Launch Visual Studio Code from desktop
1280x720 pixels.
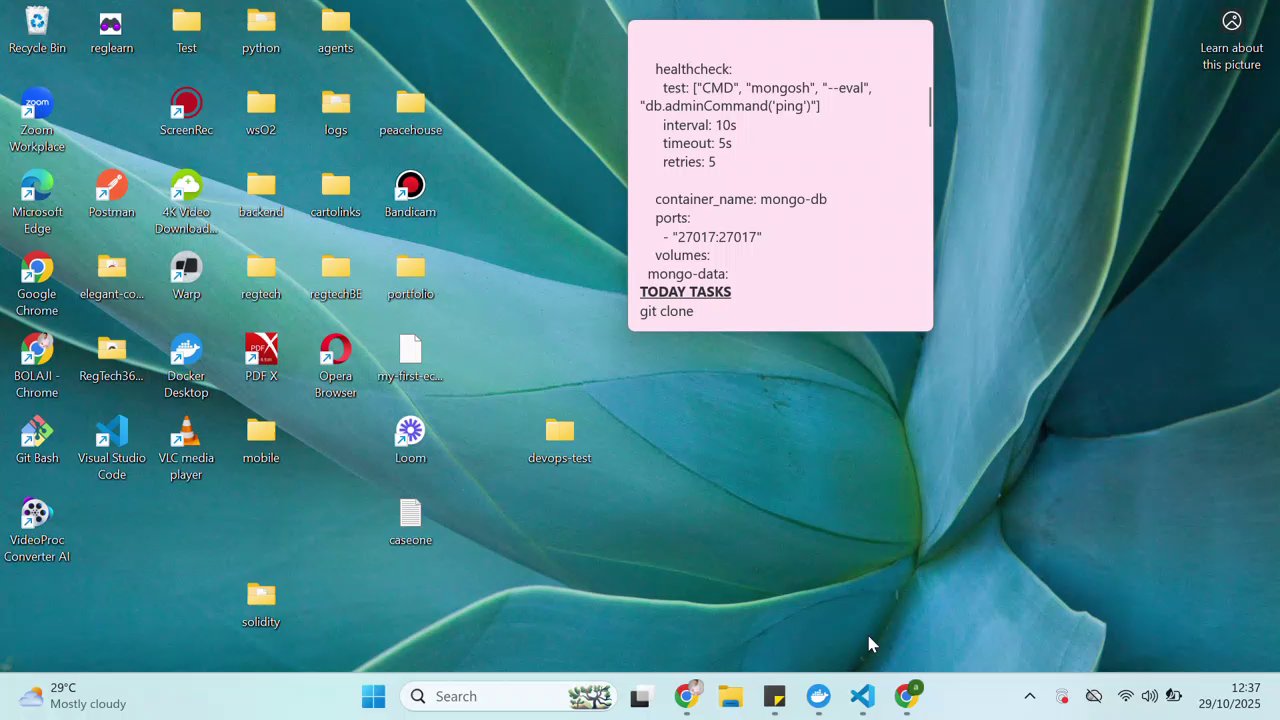[111, 433]
